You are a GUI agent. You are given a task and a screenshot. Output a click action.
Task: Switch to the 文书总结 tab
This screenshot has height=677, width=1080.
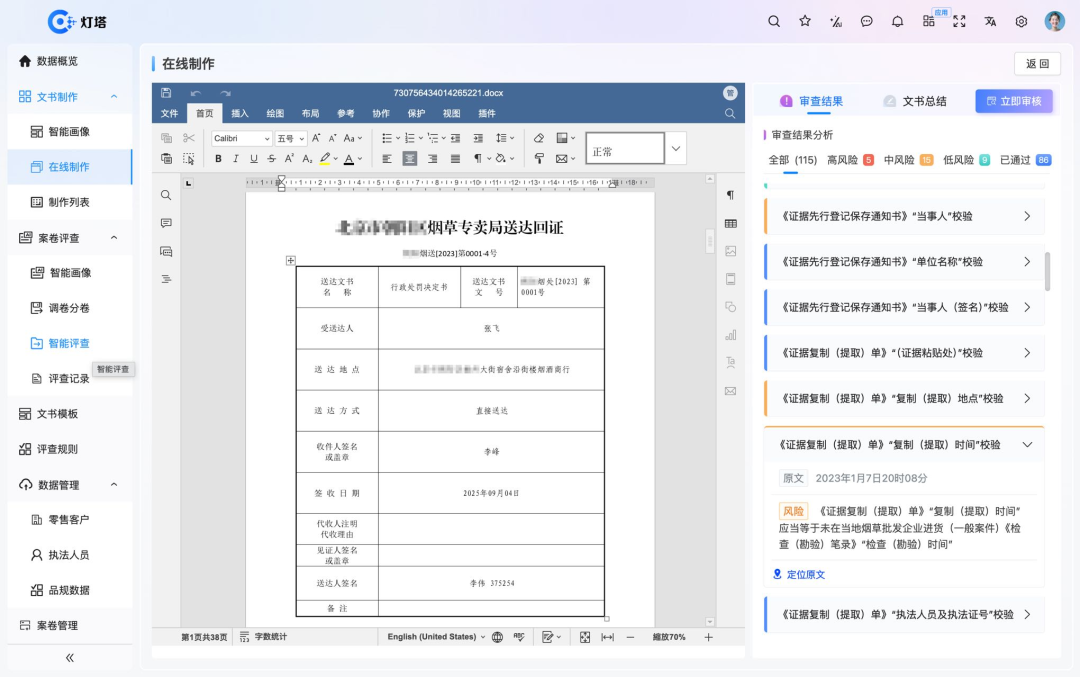pyautogui.click(x=914, y=101)
